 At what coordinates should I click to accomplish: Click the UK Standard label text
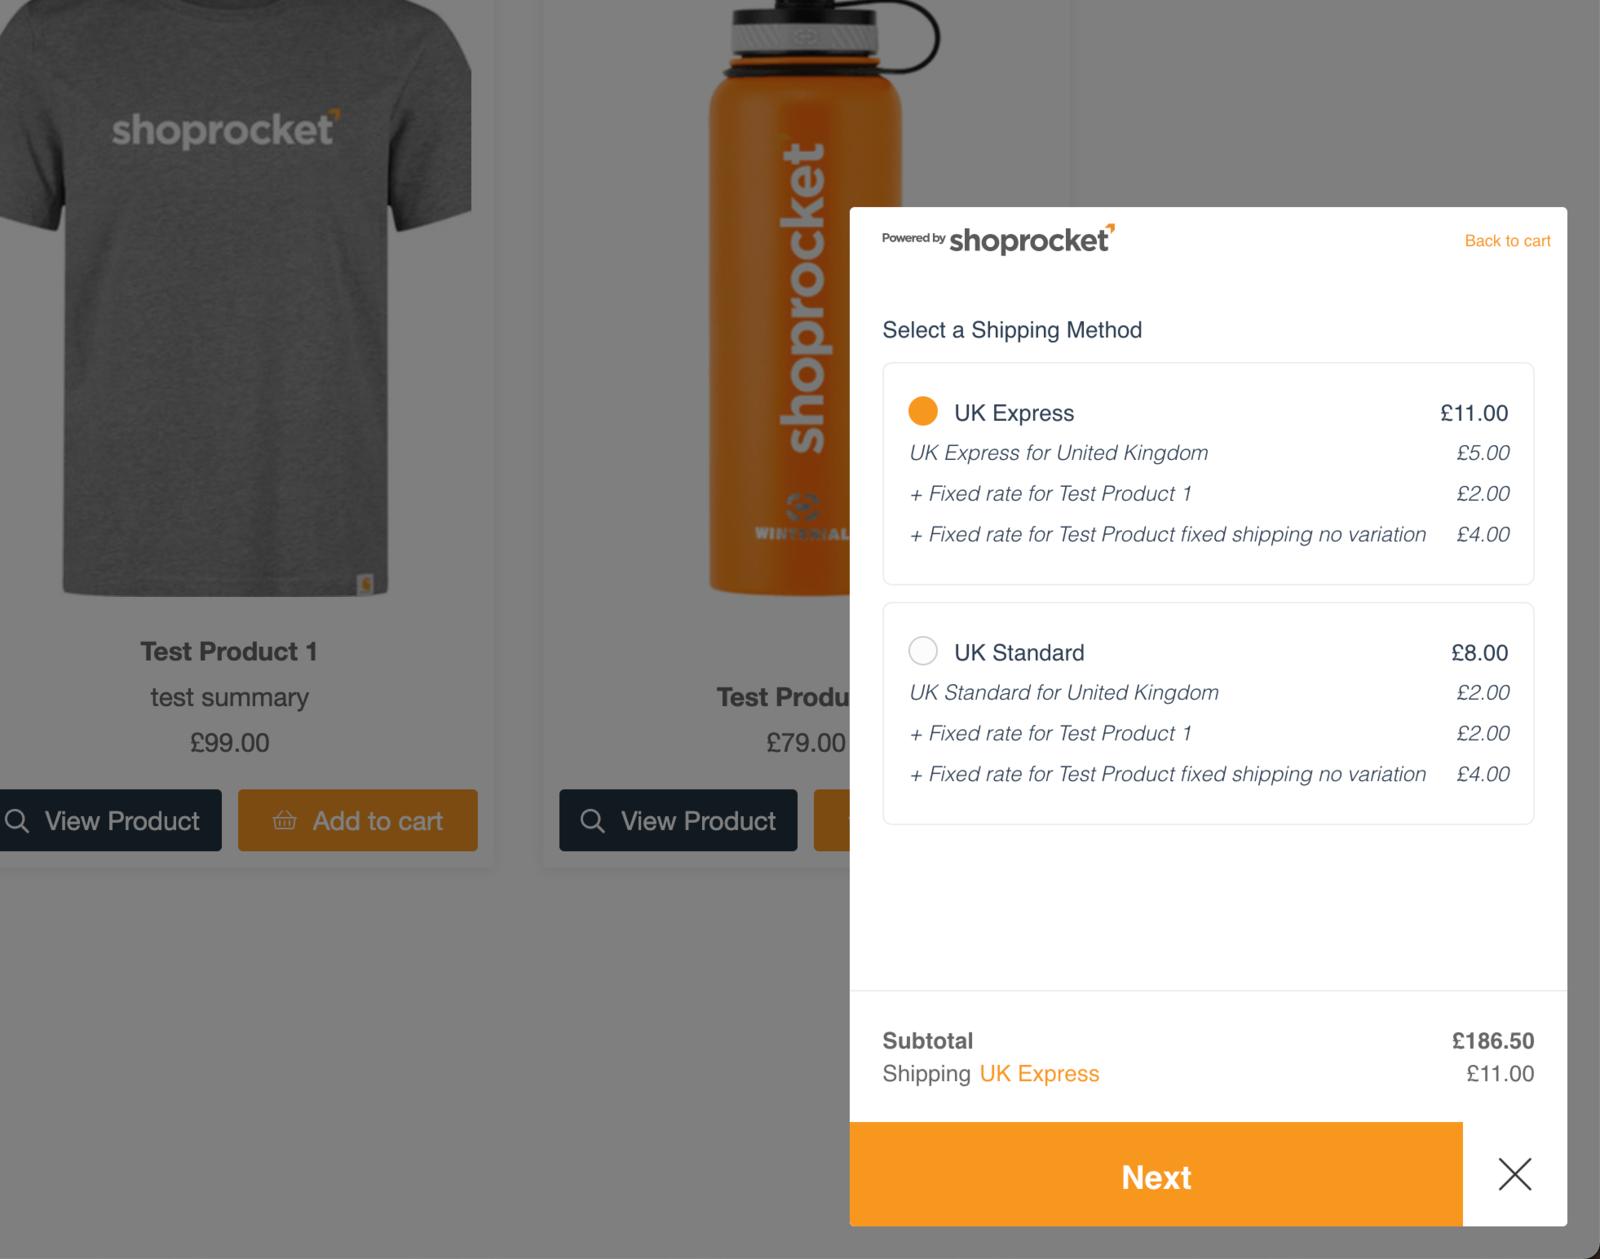(1019, 653)
